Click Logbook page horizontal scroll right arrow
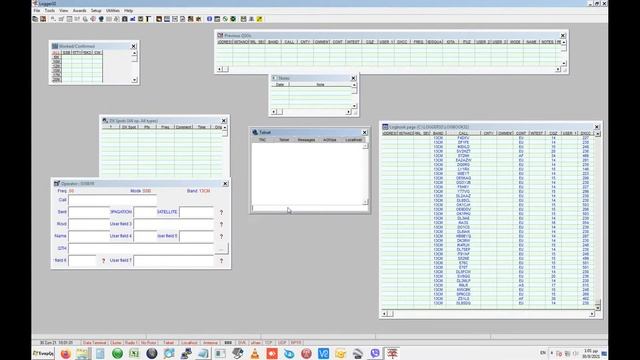Image resolution: width=640 pixels, height=360 pixels. pos(592,313)
